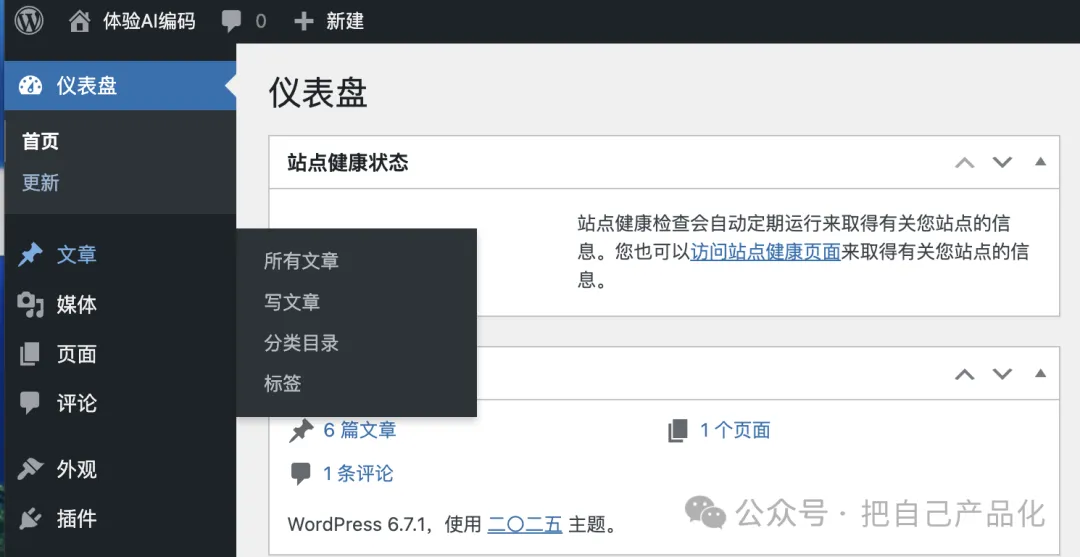Open the WordPress logo menu
1080x557 pixels.
click(x=29, y=21)
